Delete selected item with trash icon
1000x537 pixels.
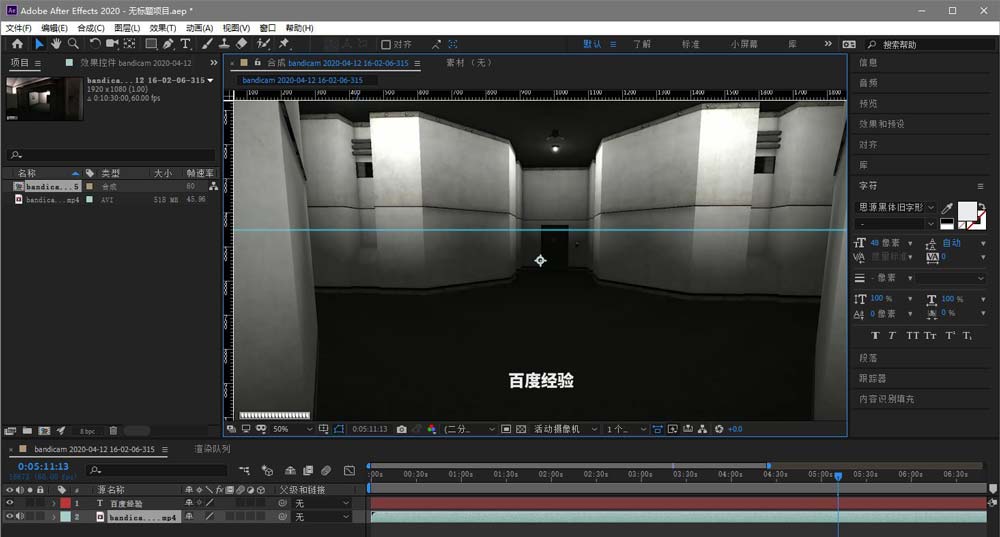pos(113,431)
